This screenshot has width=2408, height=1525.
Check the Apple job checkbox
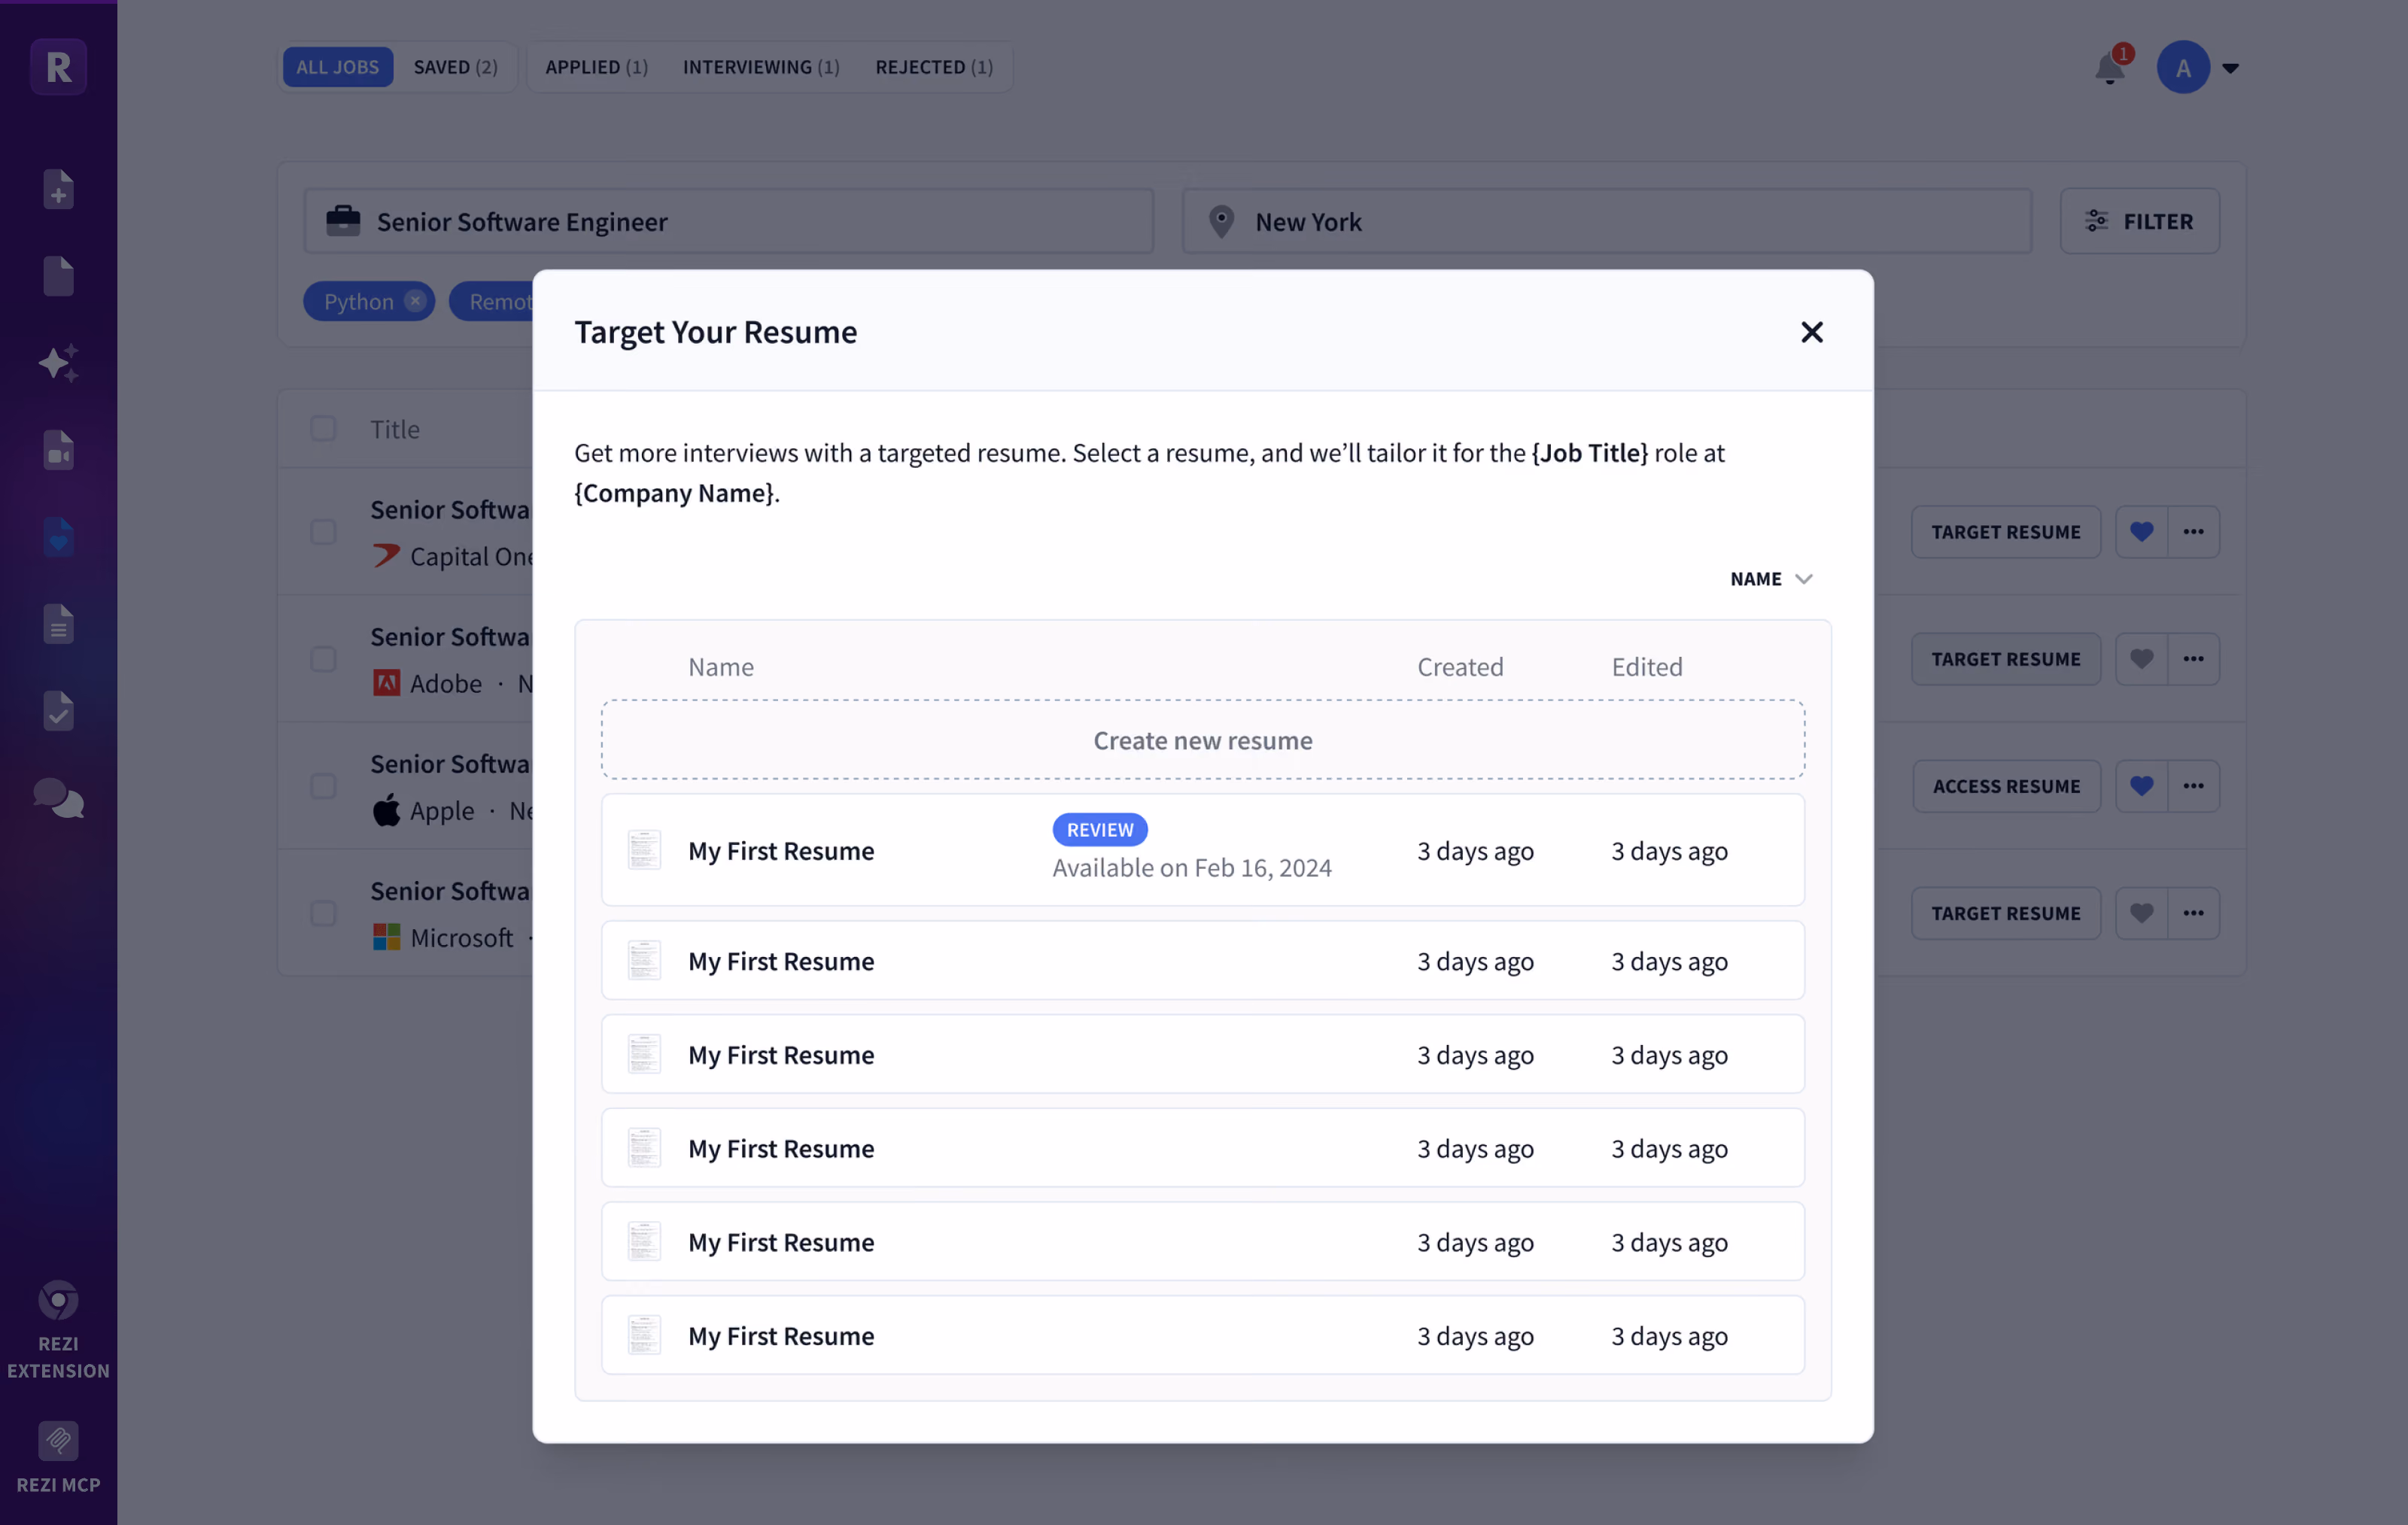323,786
